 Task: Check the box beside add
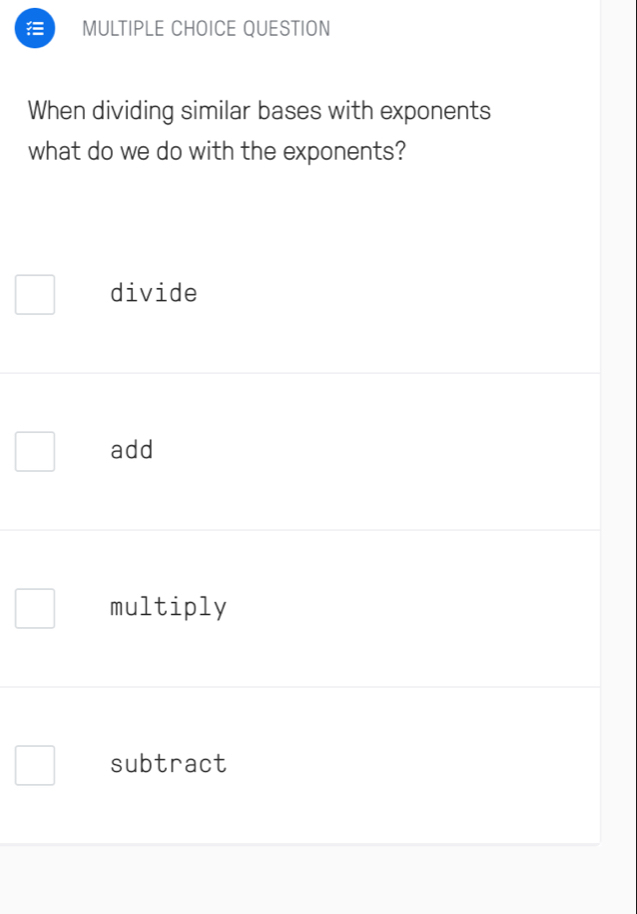click(x=35, y=451)
